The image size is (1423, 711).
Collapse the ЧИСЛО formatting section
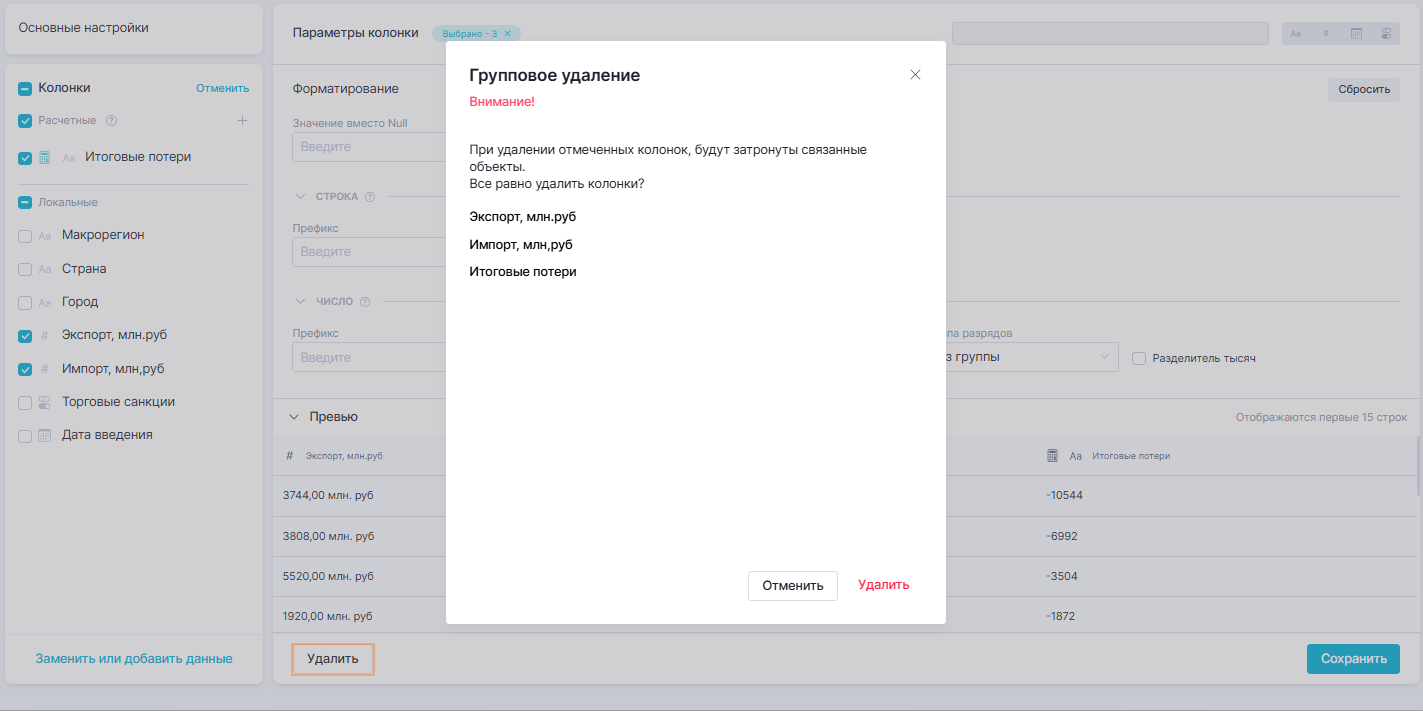coord(300,302)
